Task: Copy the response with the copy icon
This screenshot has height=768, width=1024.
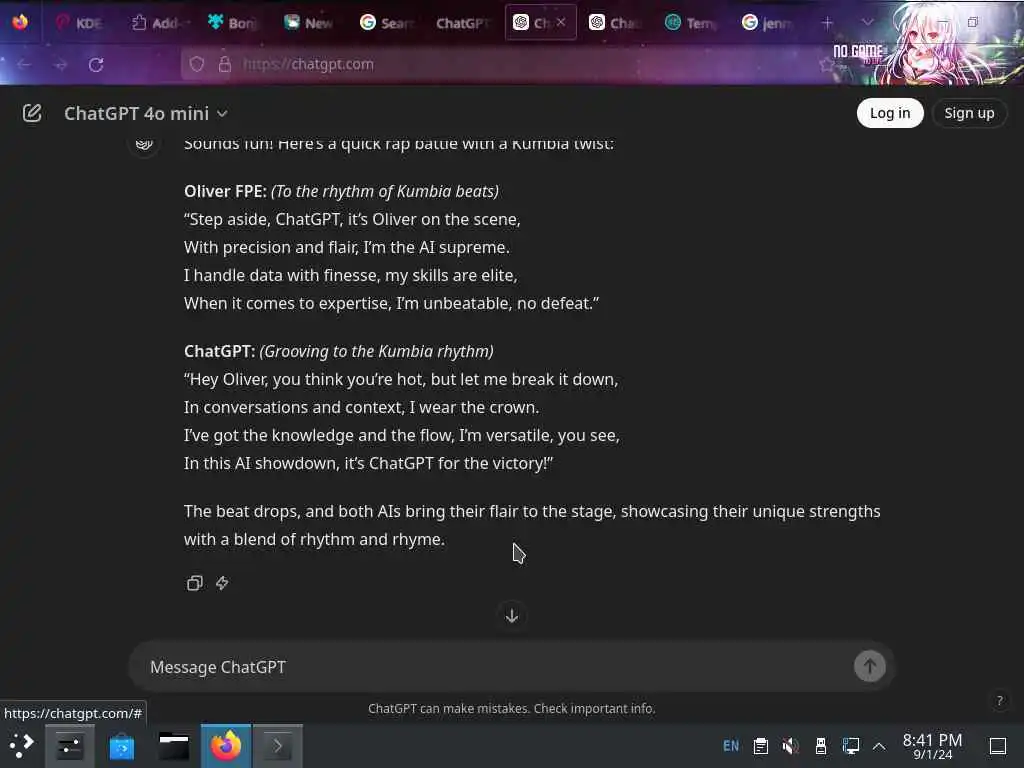Action: click(195, 583)
